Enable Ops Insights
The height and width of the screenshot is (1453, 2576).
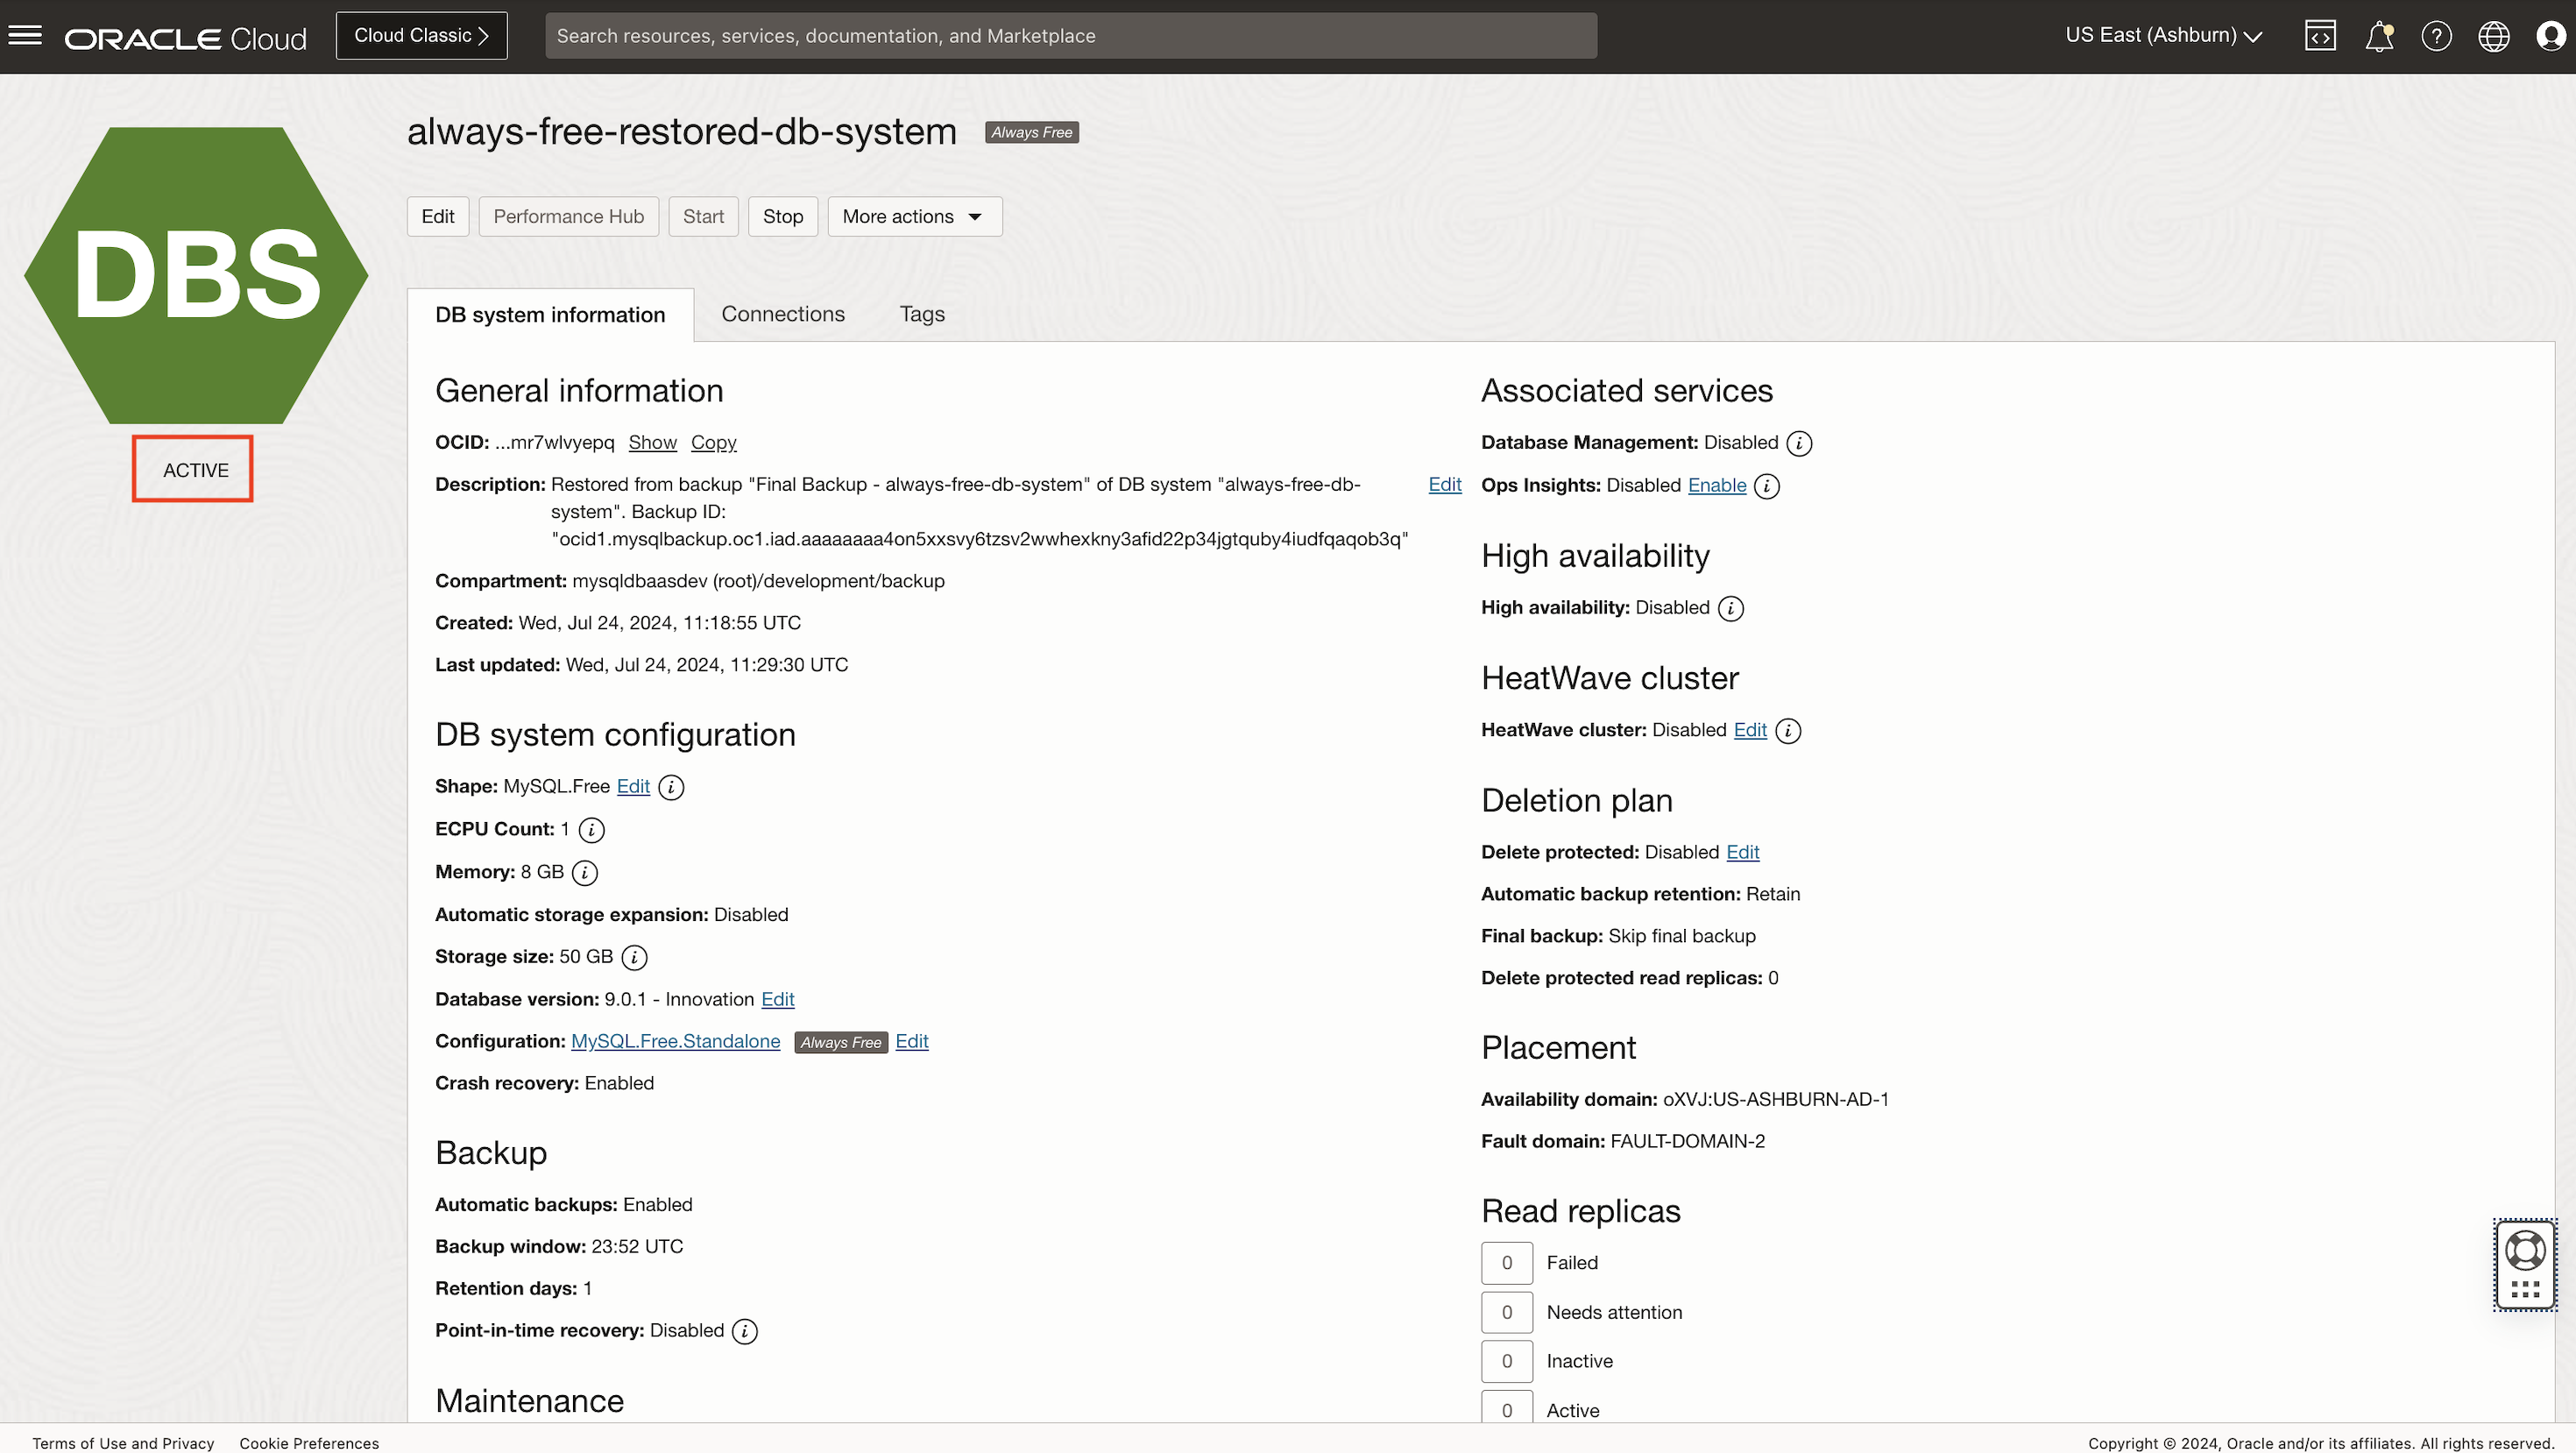(x=1716, y=485)
